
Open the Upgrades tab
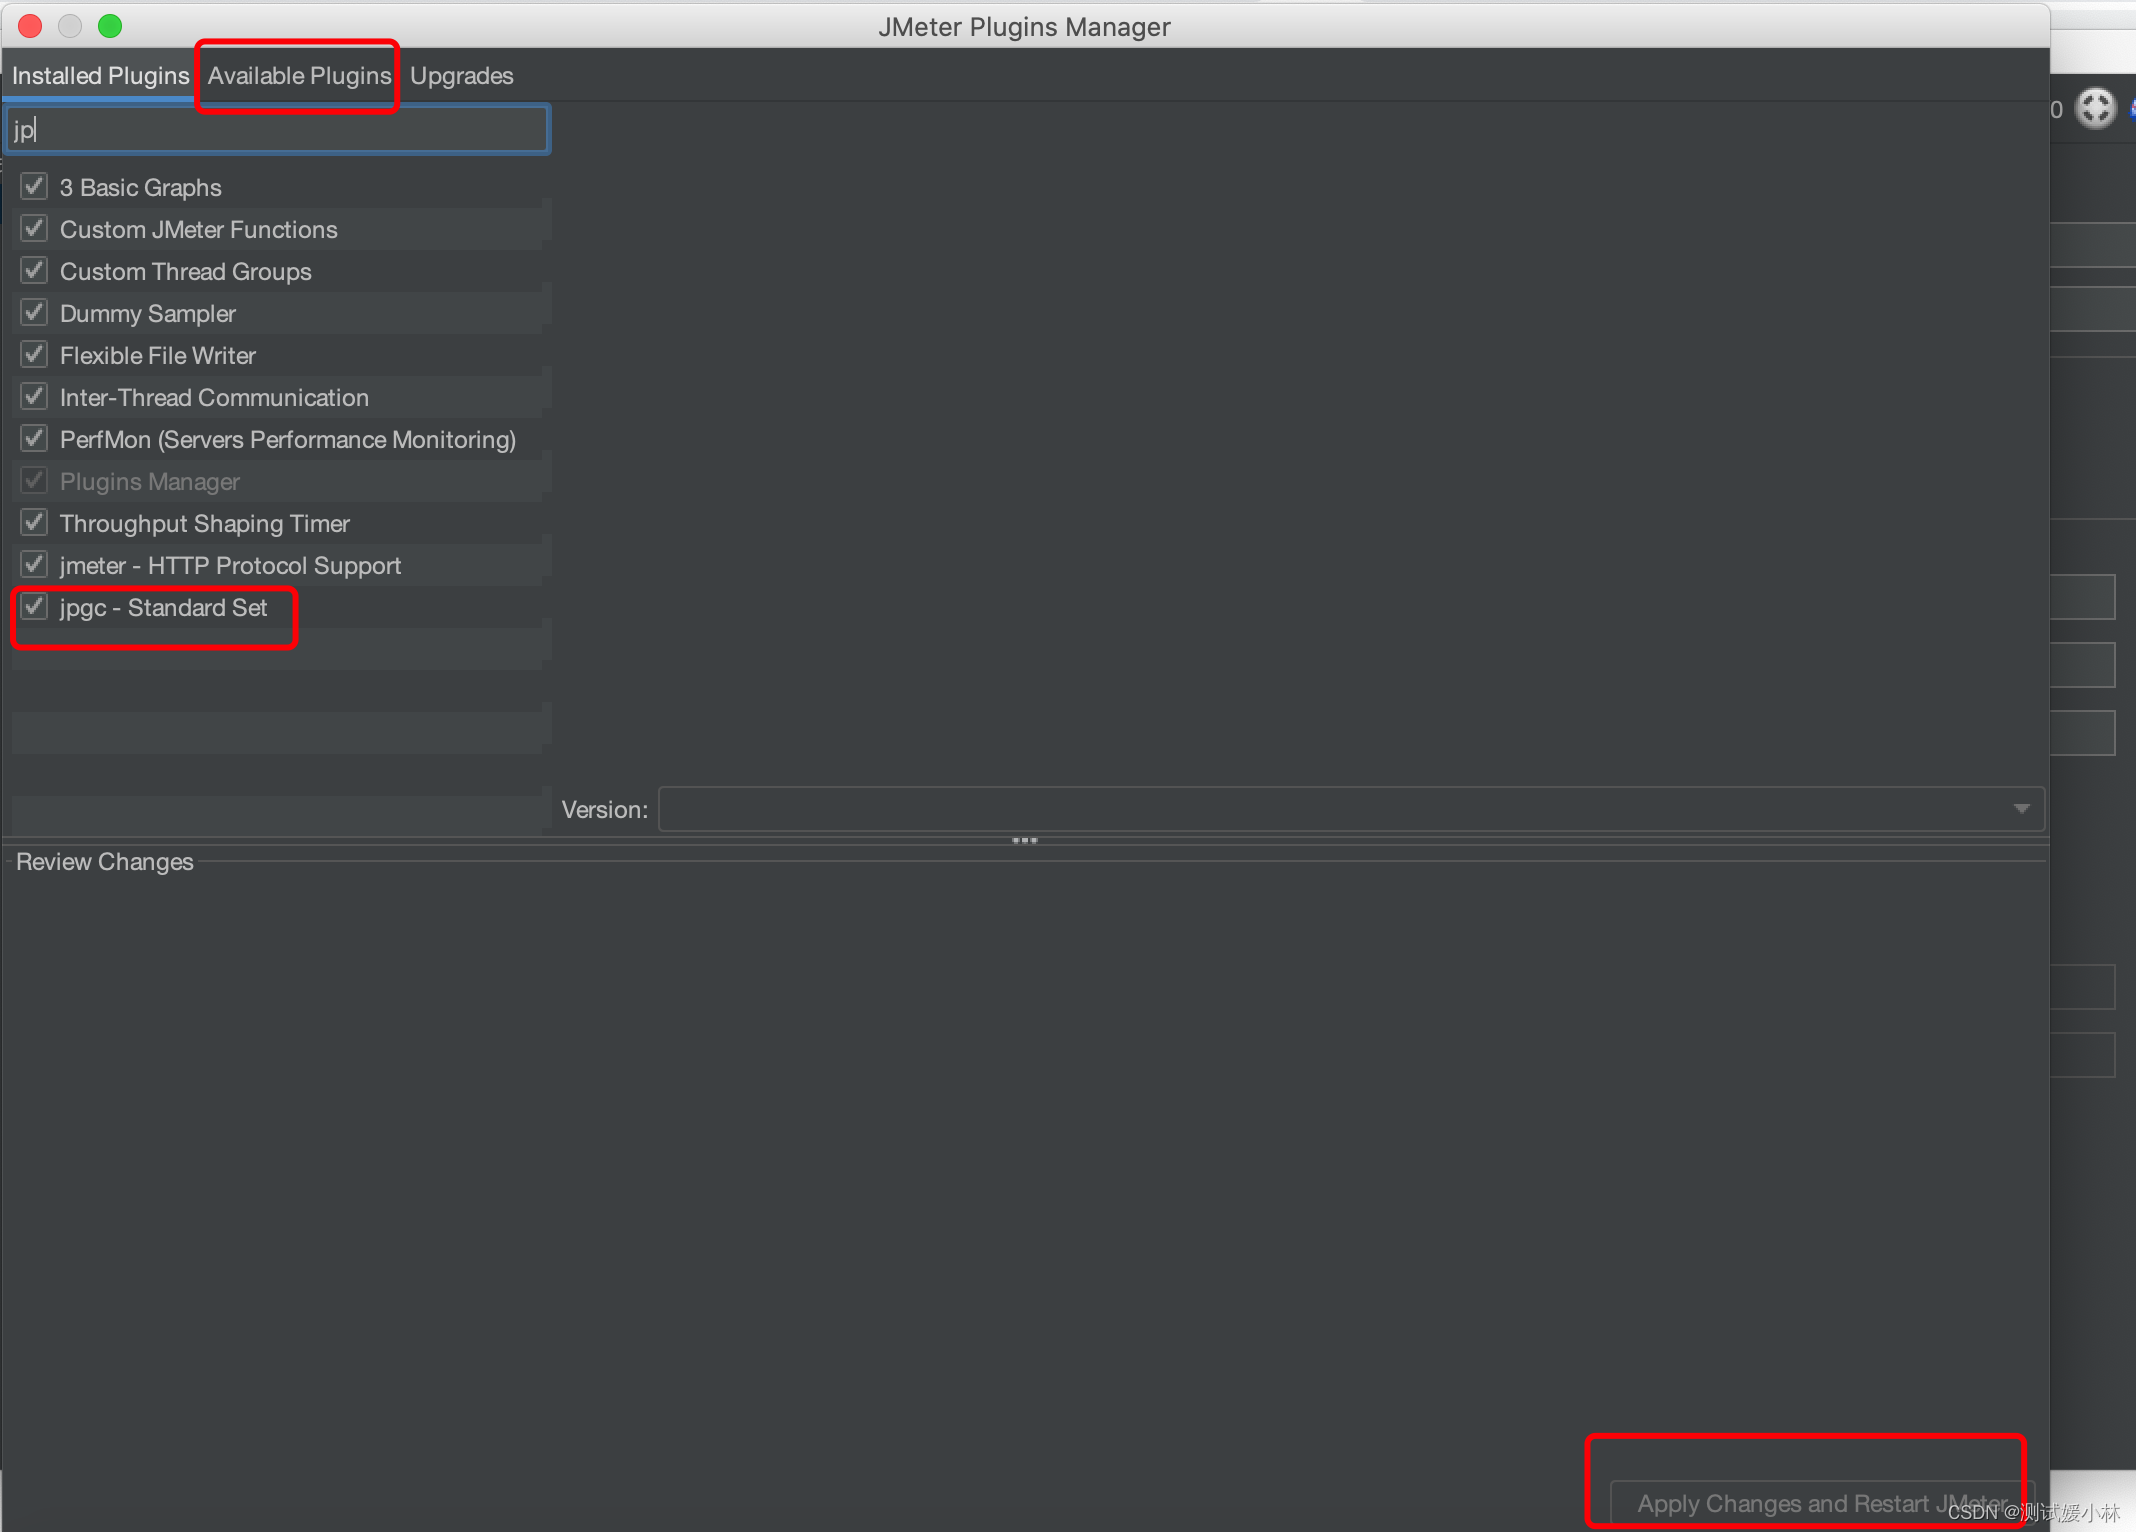coord(461,76)
